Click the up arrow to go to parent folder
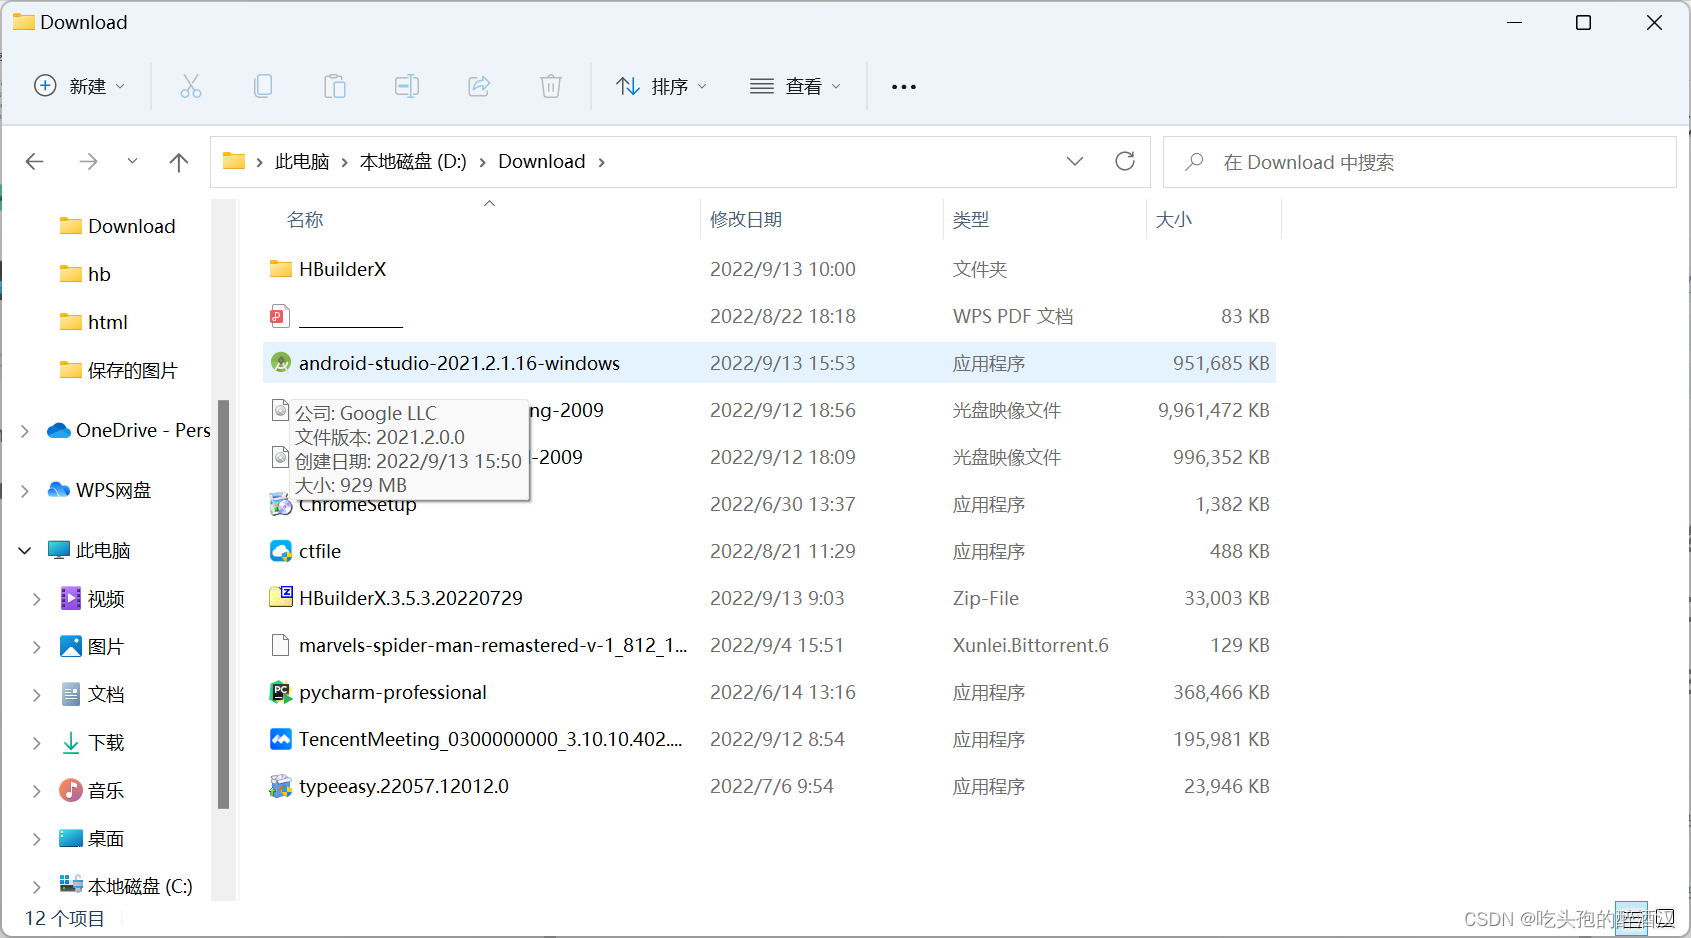1691x938 pixels. pyautogui.click(x=178, y=161)
